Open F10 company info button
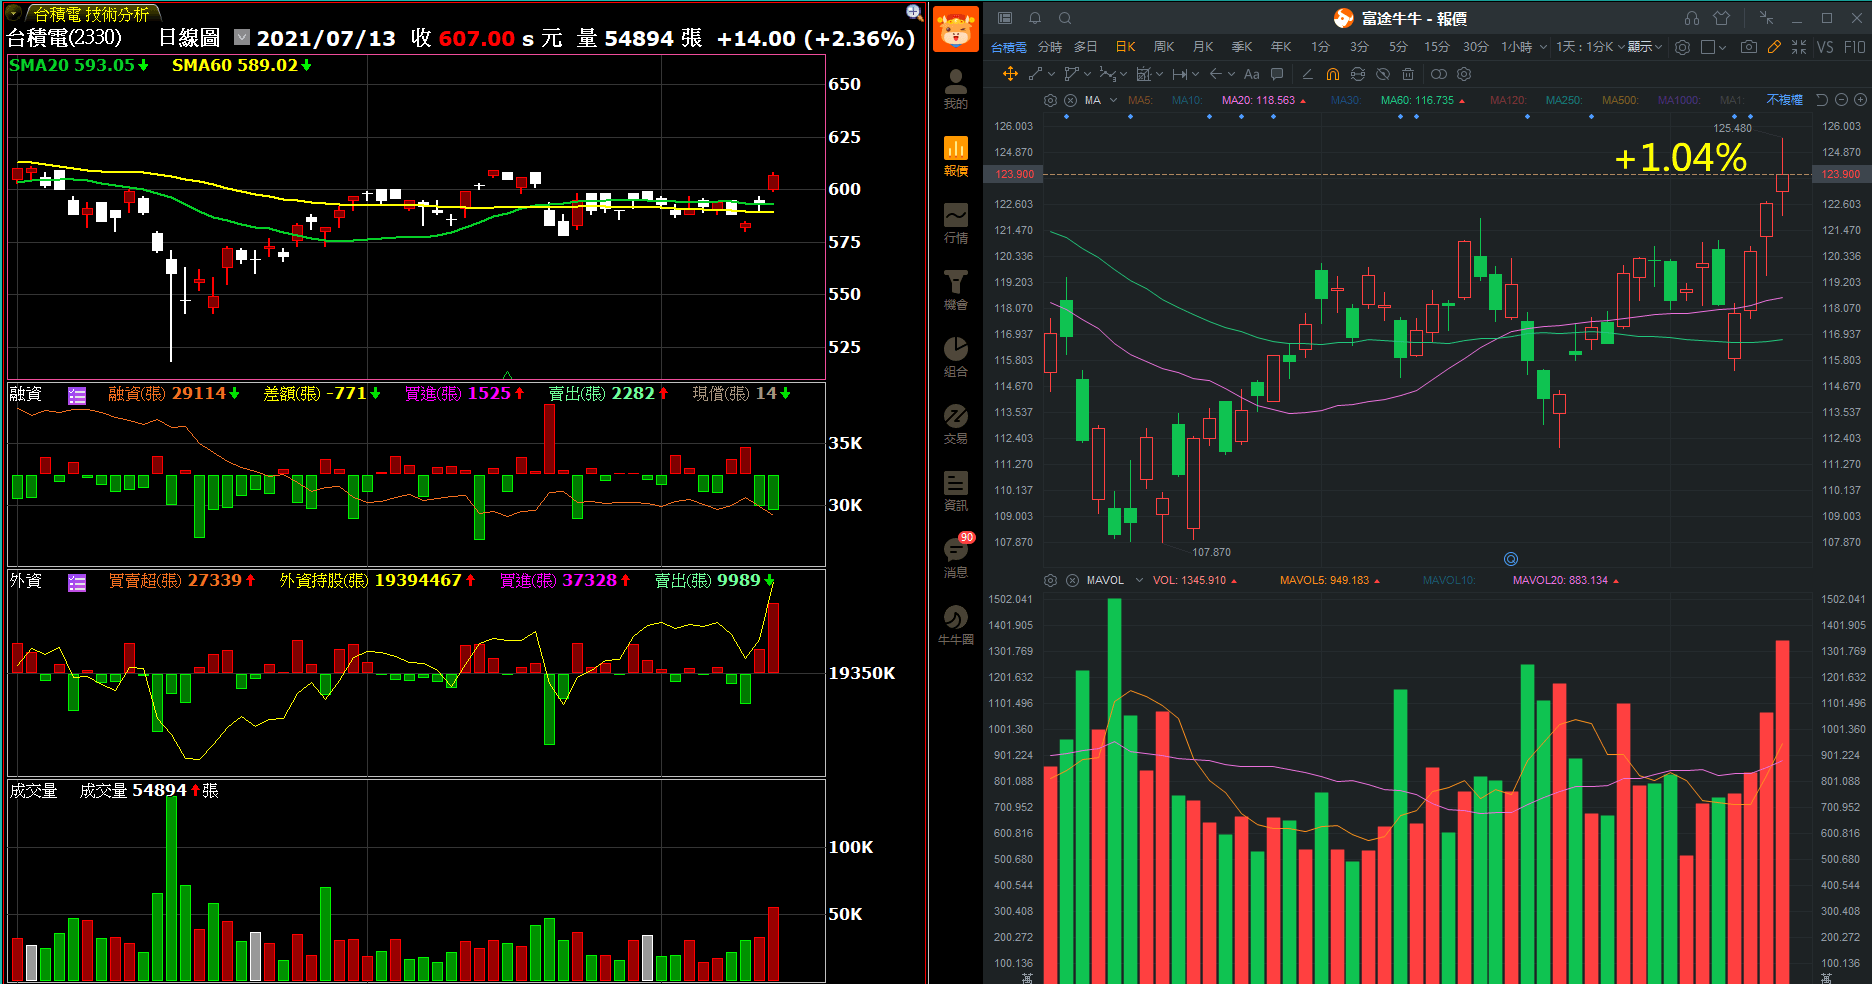This screenshot has height=984, width=1872. 1854,47
